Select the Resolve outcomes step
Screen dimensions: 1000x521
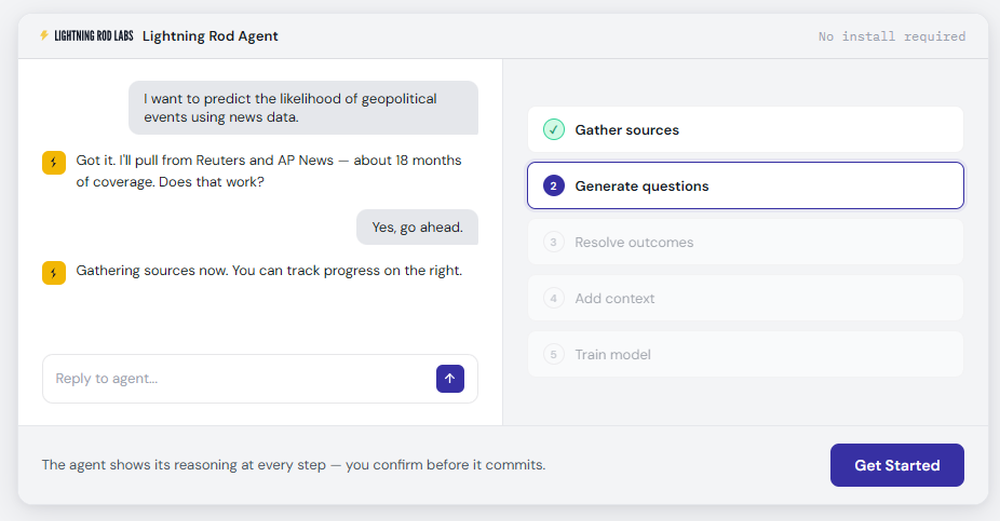tap(745, 242)
